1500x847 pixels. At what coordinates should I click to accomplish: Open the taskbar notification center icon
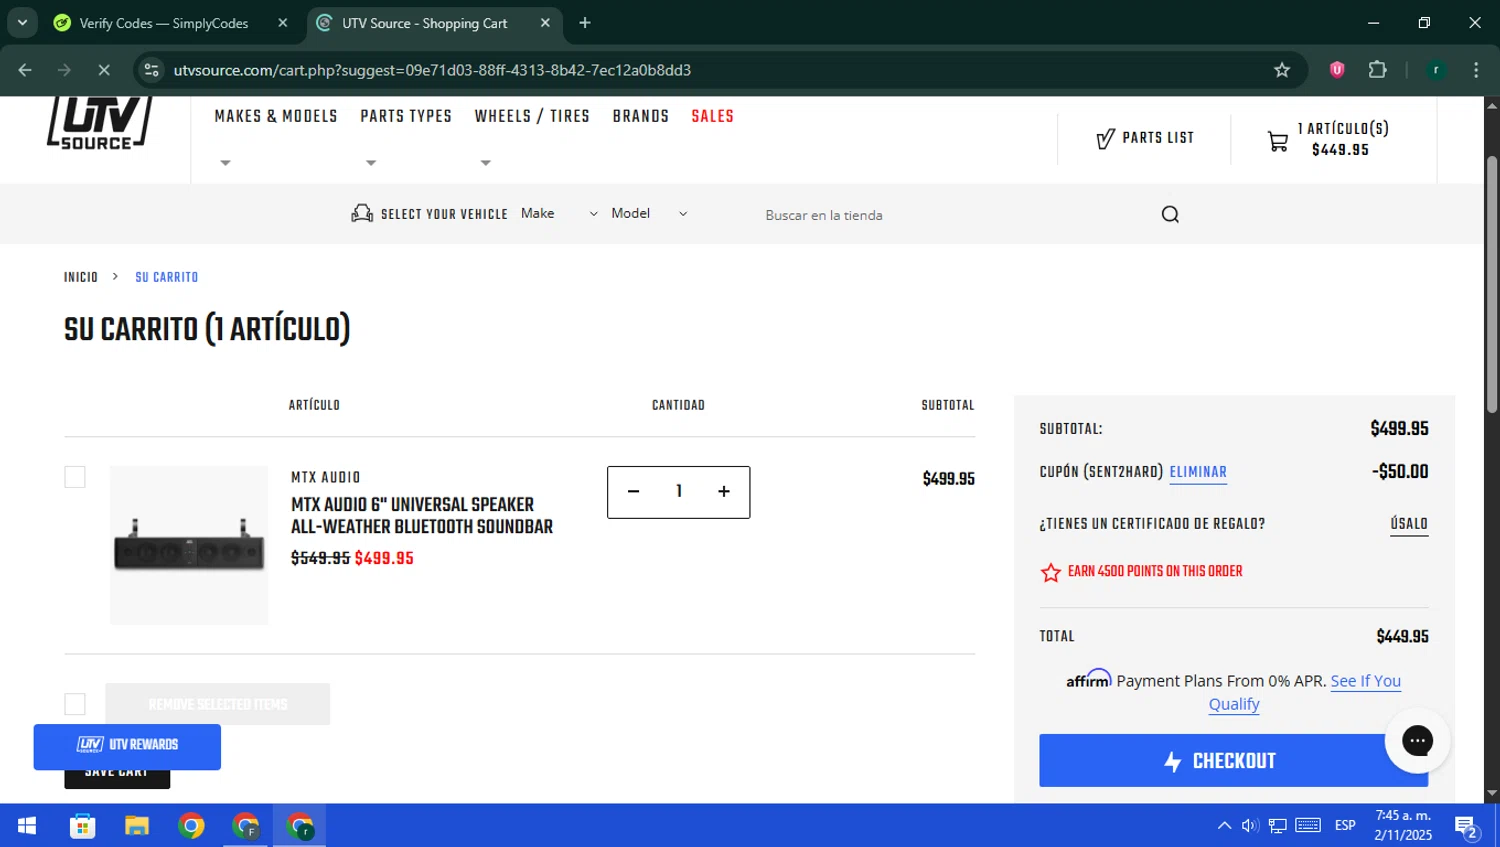coord(1466,826)
